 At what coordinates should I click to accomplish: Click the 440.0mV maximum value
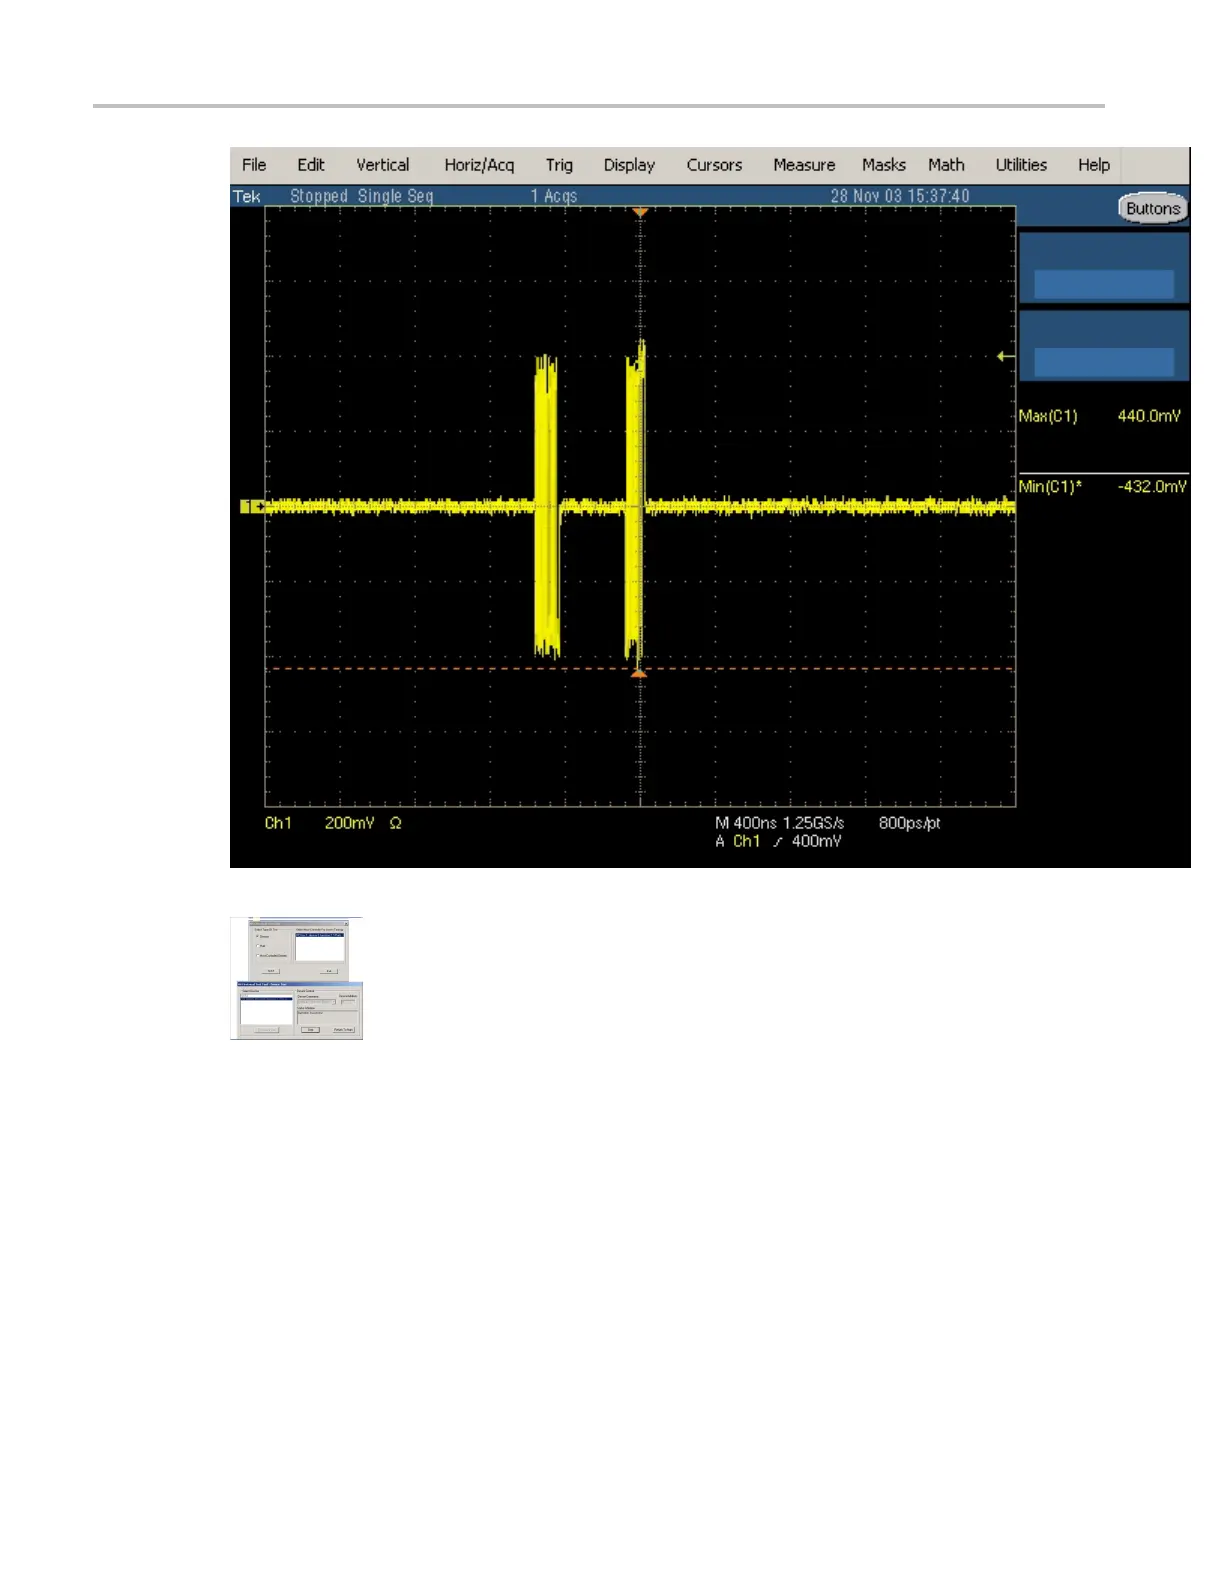1149,416
